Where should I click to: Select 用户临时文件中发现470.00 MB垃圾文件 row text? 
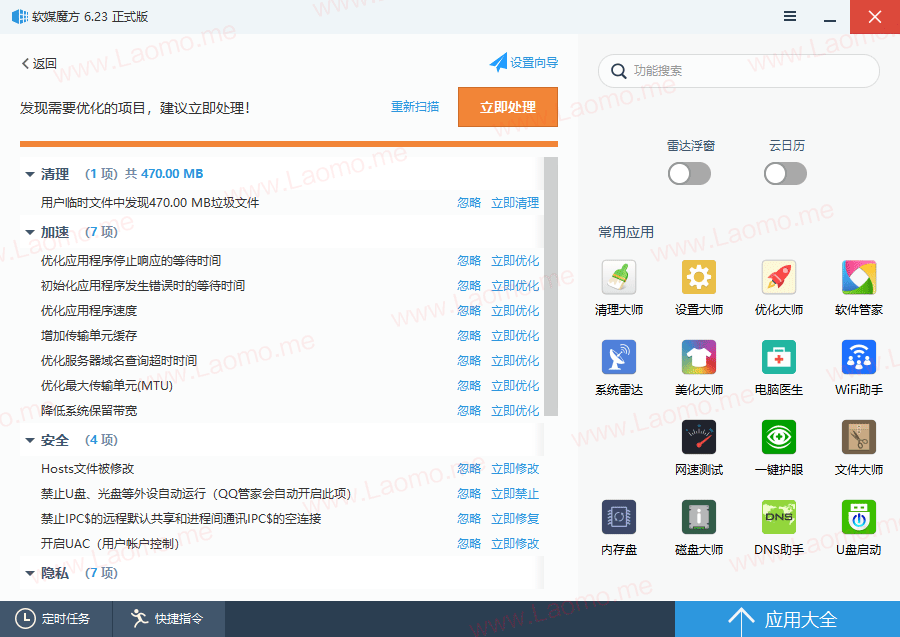150,203
